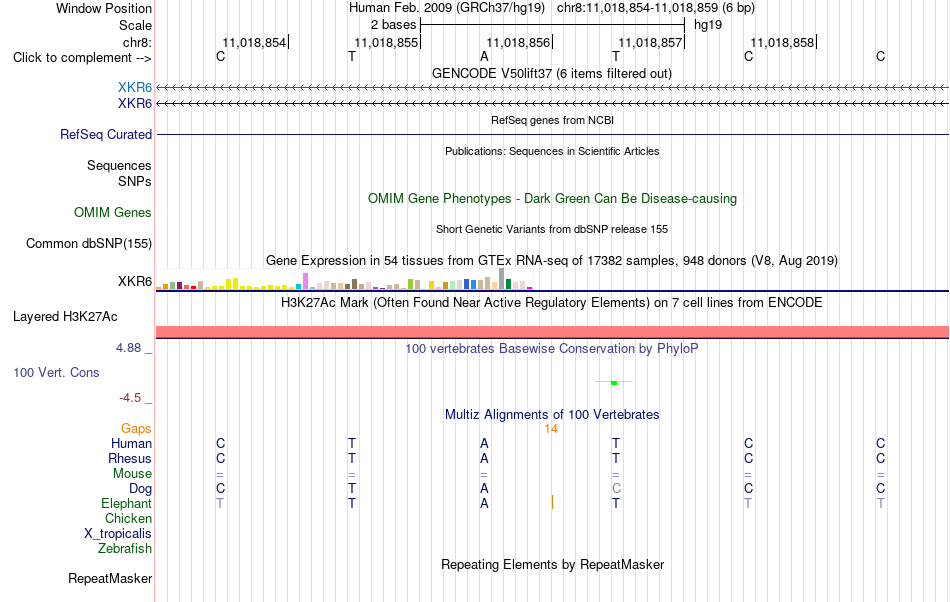Click the orange insertion bar in the Elephant row
Screen dimensions: 950x602
coord(552,502)
